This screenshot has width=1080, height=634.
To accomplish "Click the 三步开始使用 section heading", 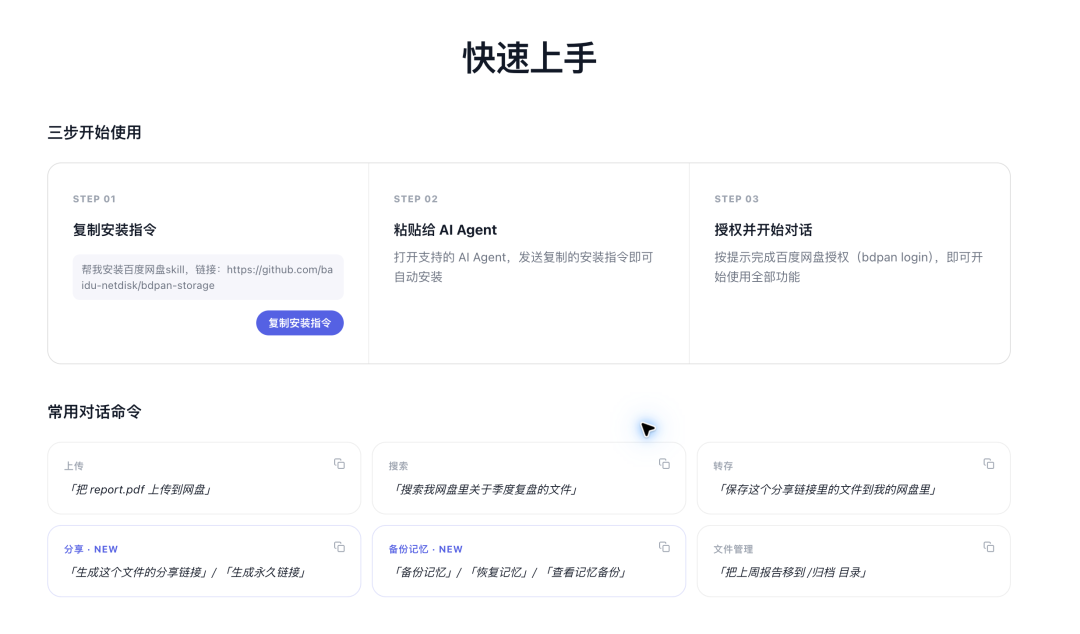I will click(x=94, y=132).
